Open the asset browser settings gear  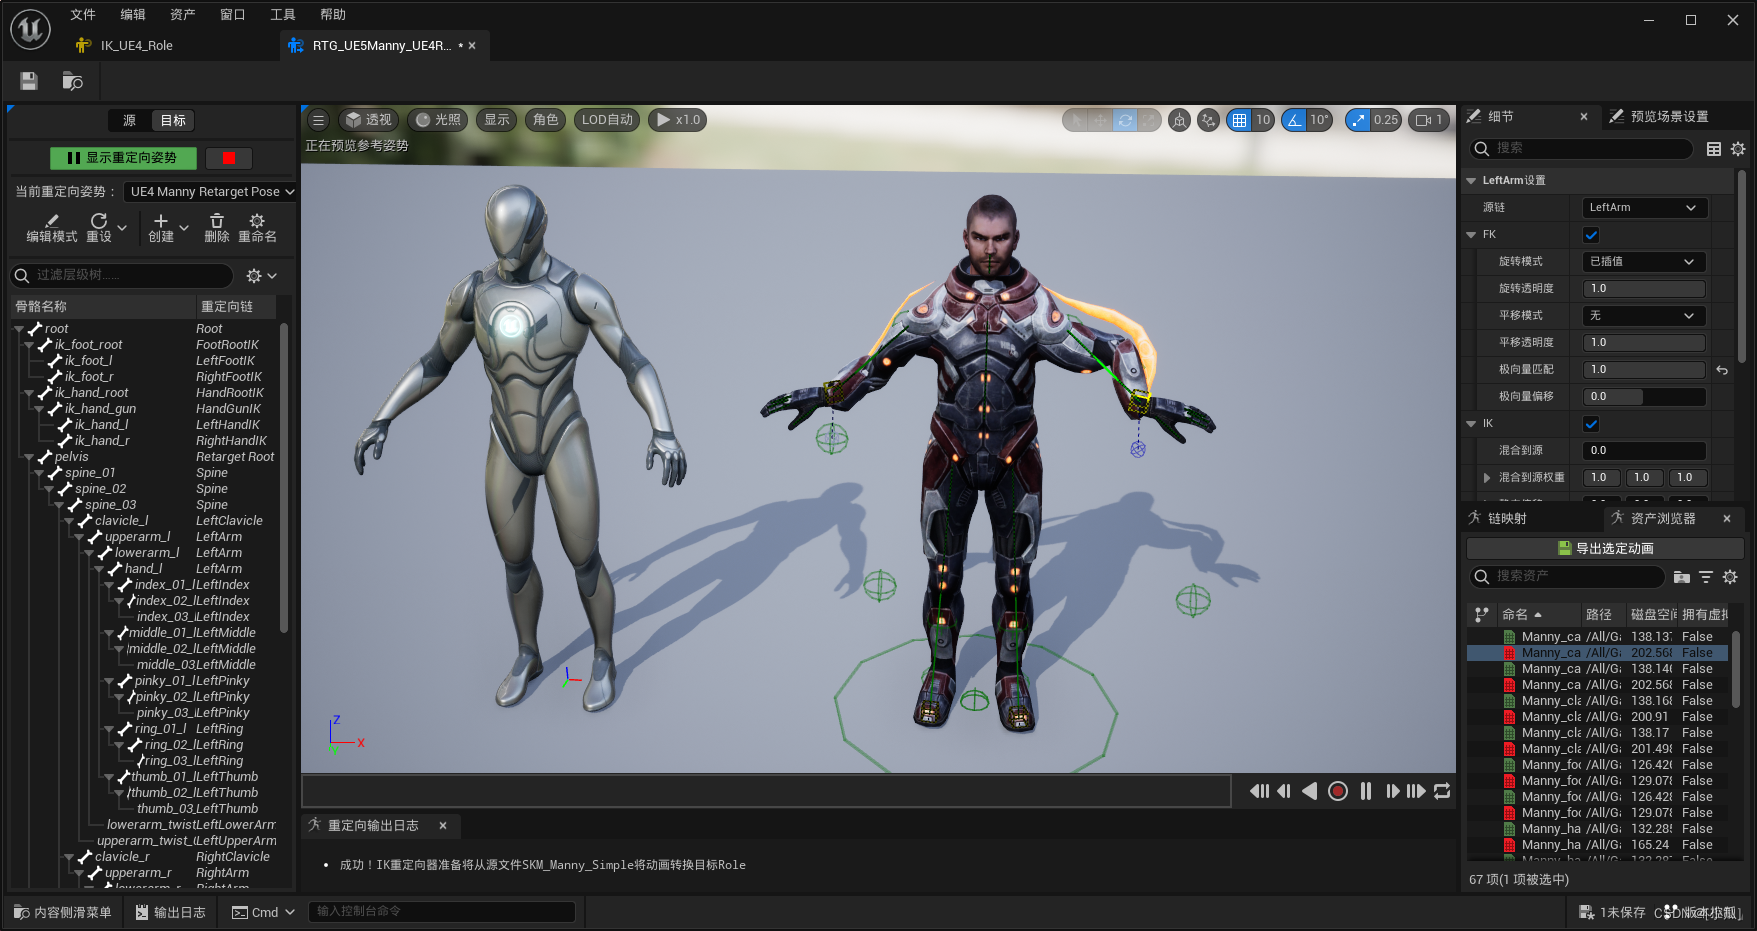[1730, 577]
